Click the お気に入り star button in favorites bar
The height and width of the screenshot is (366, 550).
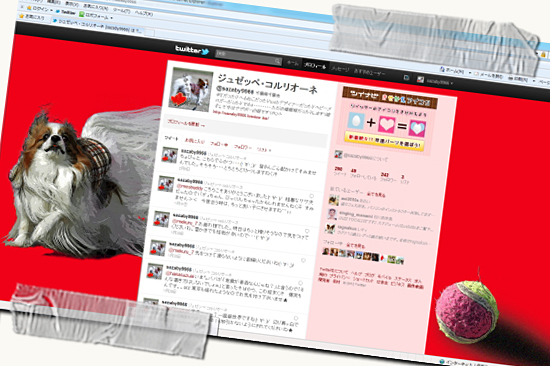click(31, 16)
